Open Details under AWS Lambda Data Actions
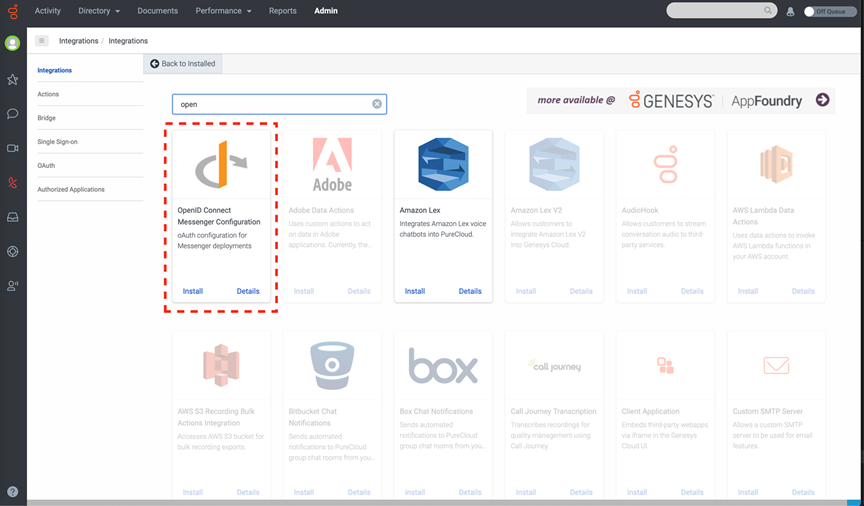This screenshot has width=864, height=506. coord(803,291)
